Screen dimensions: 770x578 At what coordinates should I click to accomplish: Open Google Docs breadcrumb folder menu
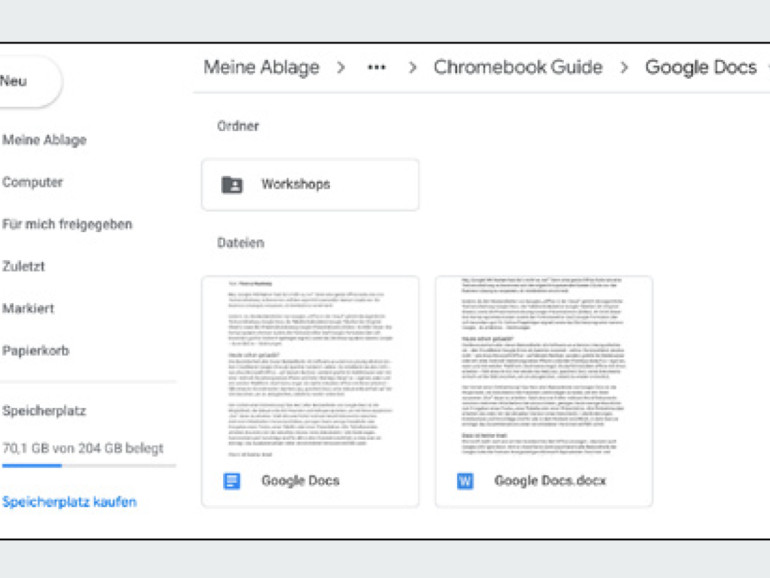tap(701, 67)
